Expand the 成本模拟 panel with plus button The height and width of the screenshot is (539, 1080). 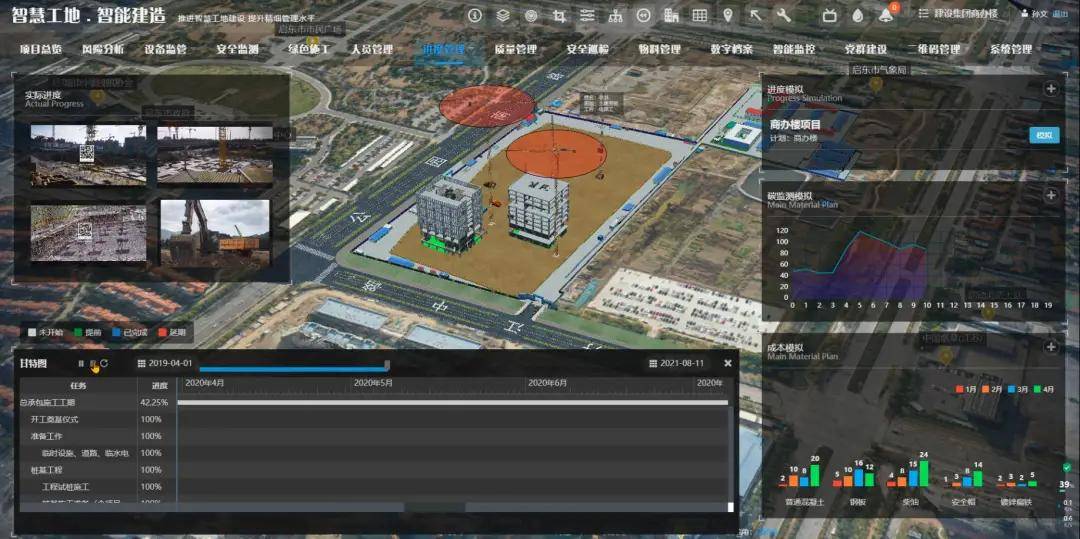pyautogui.click(x=1051, y=347)
